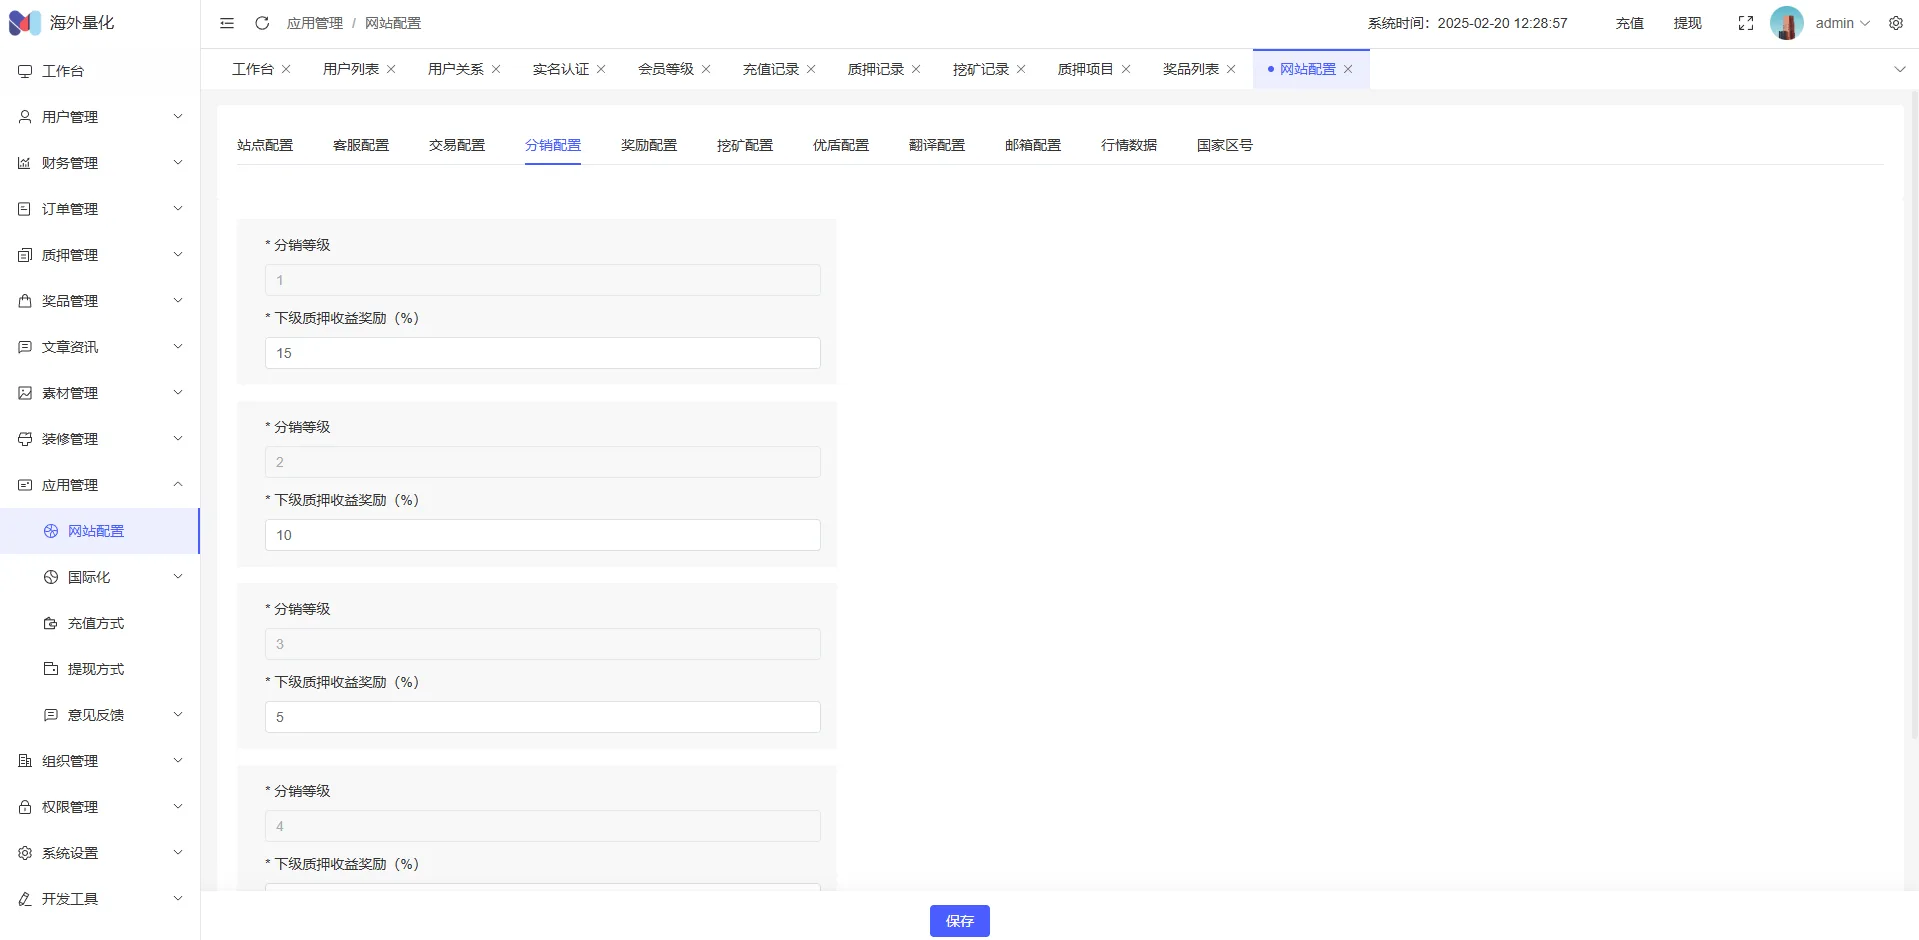Click the admin avatar image
Viewport: 1919px width, 940px height.
point(1786,23)
